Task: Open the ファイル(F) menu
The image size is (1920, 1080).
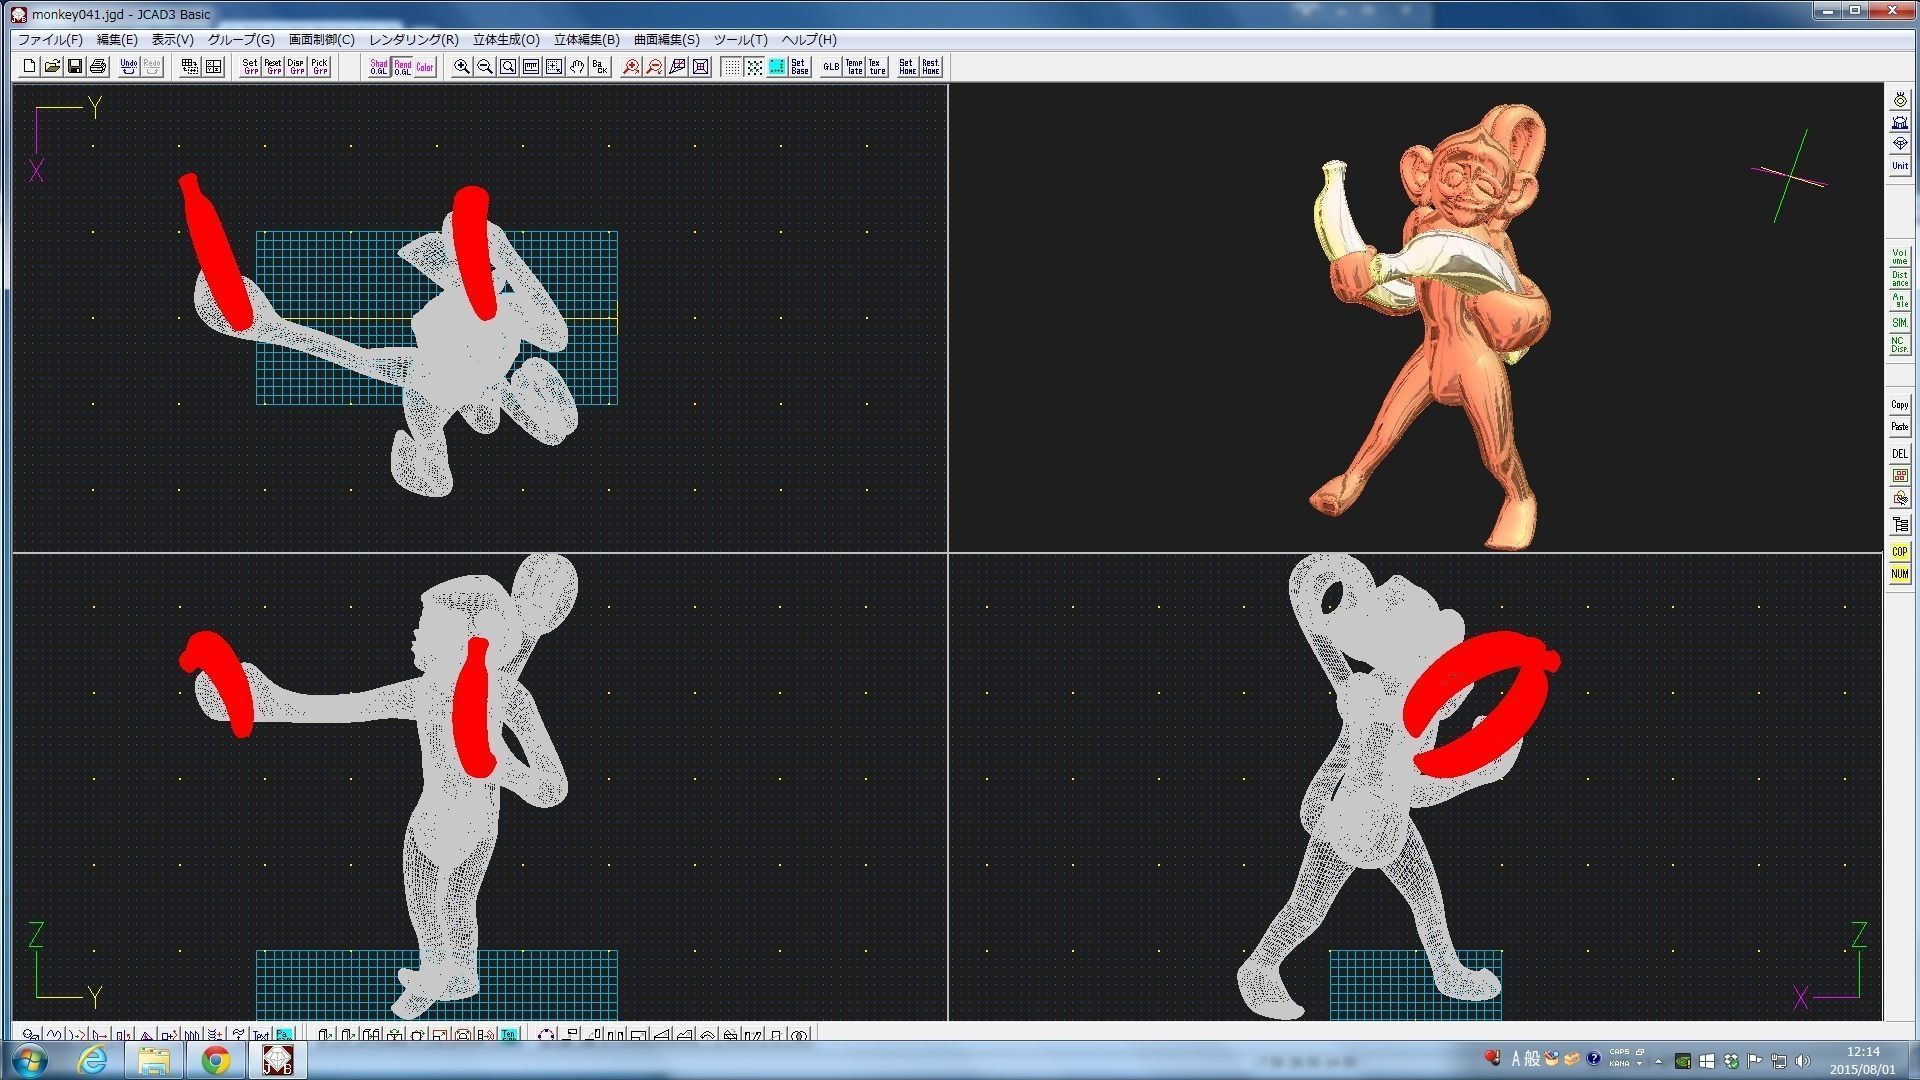Action: (50, 40)
